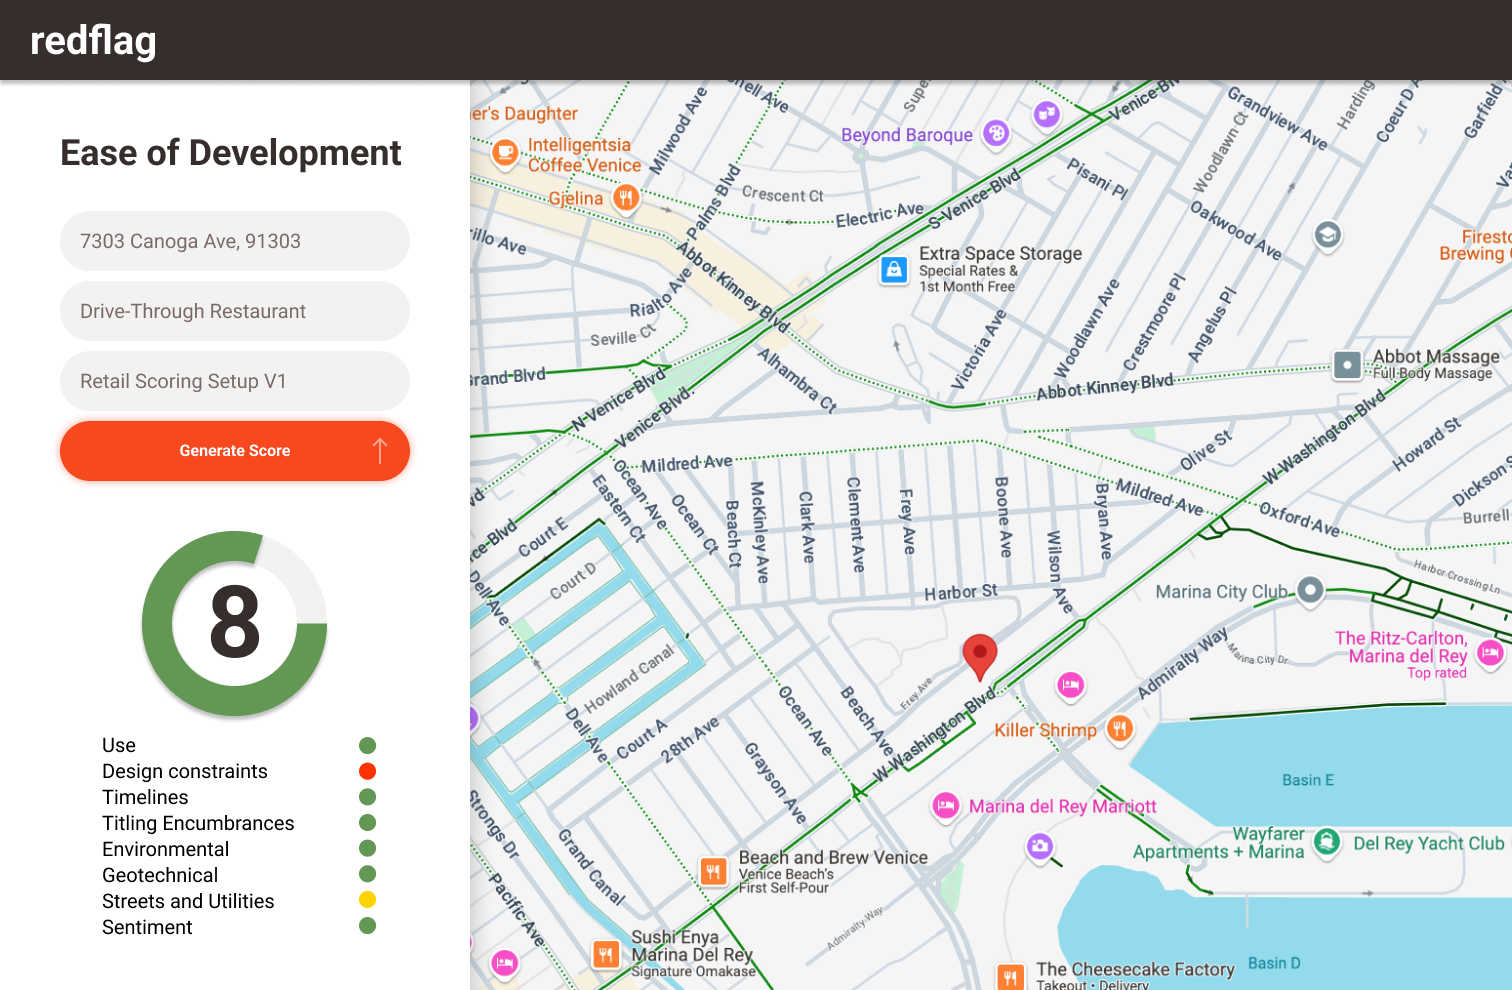Click the Extra Space Storage icon

(894, 270)
